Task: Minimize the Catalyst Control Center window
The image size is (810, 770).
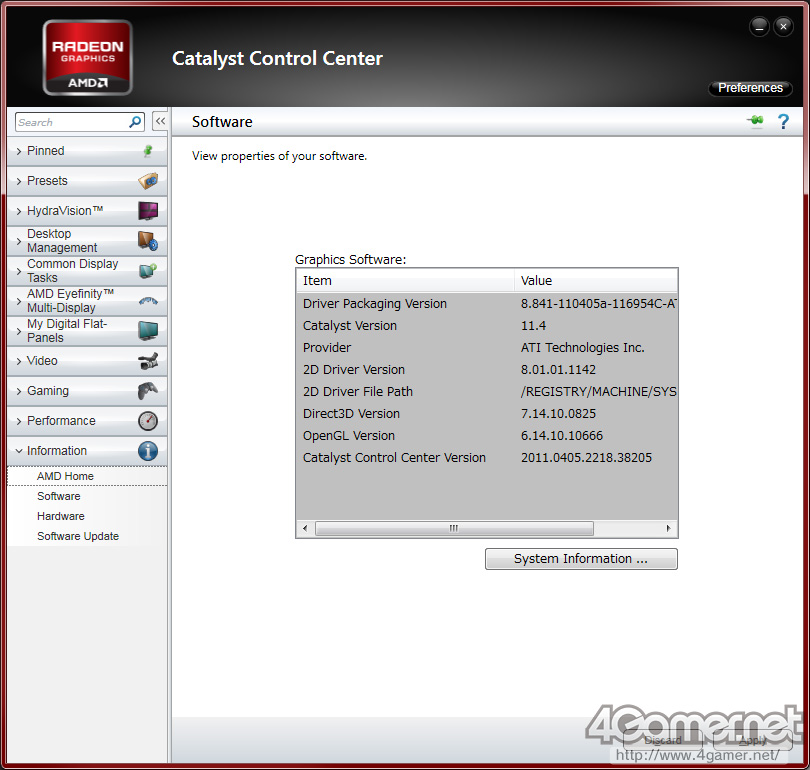Action: click(759, 26)
